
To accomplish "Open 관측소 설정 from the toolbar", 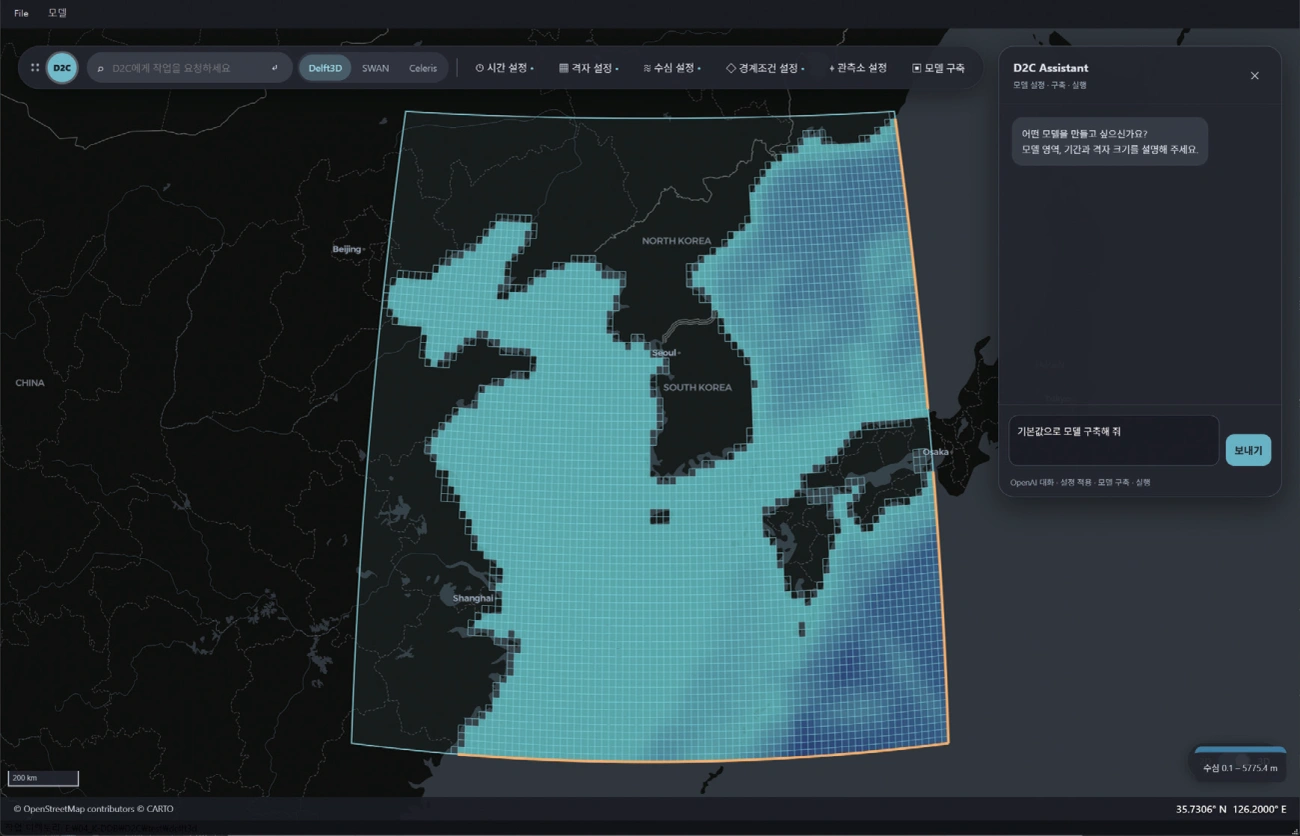I will 858,68.
